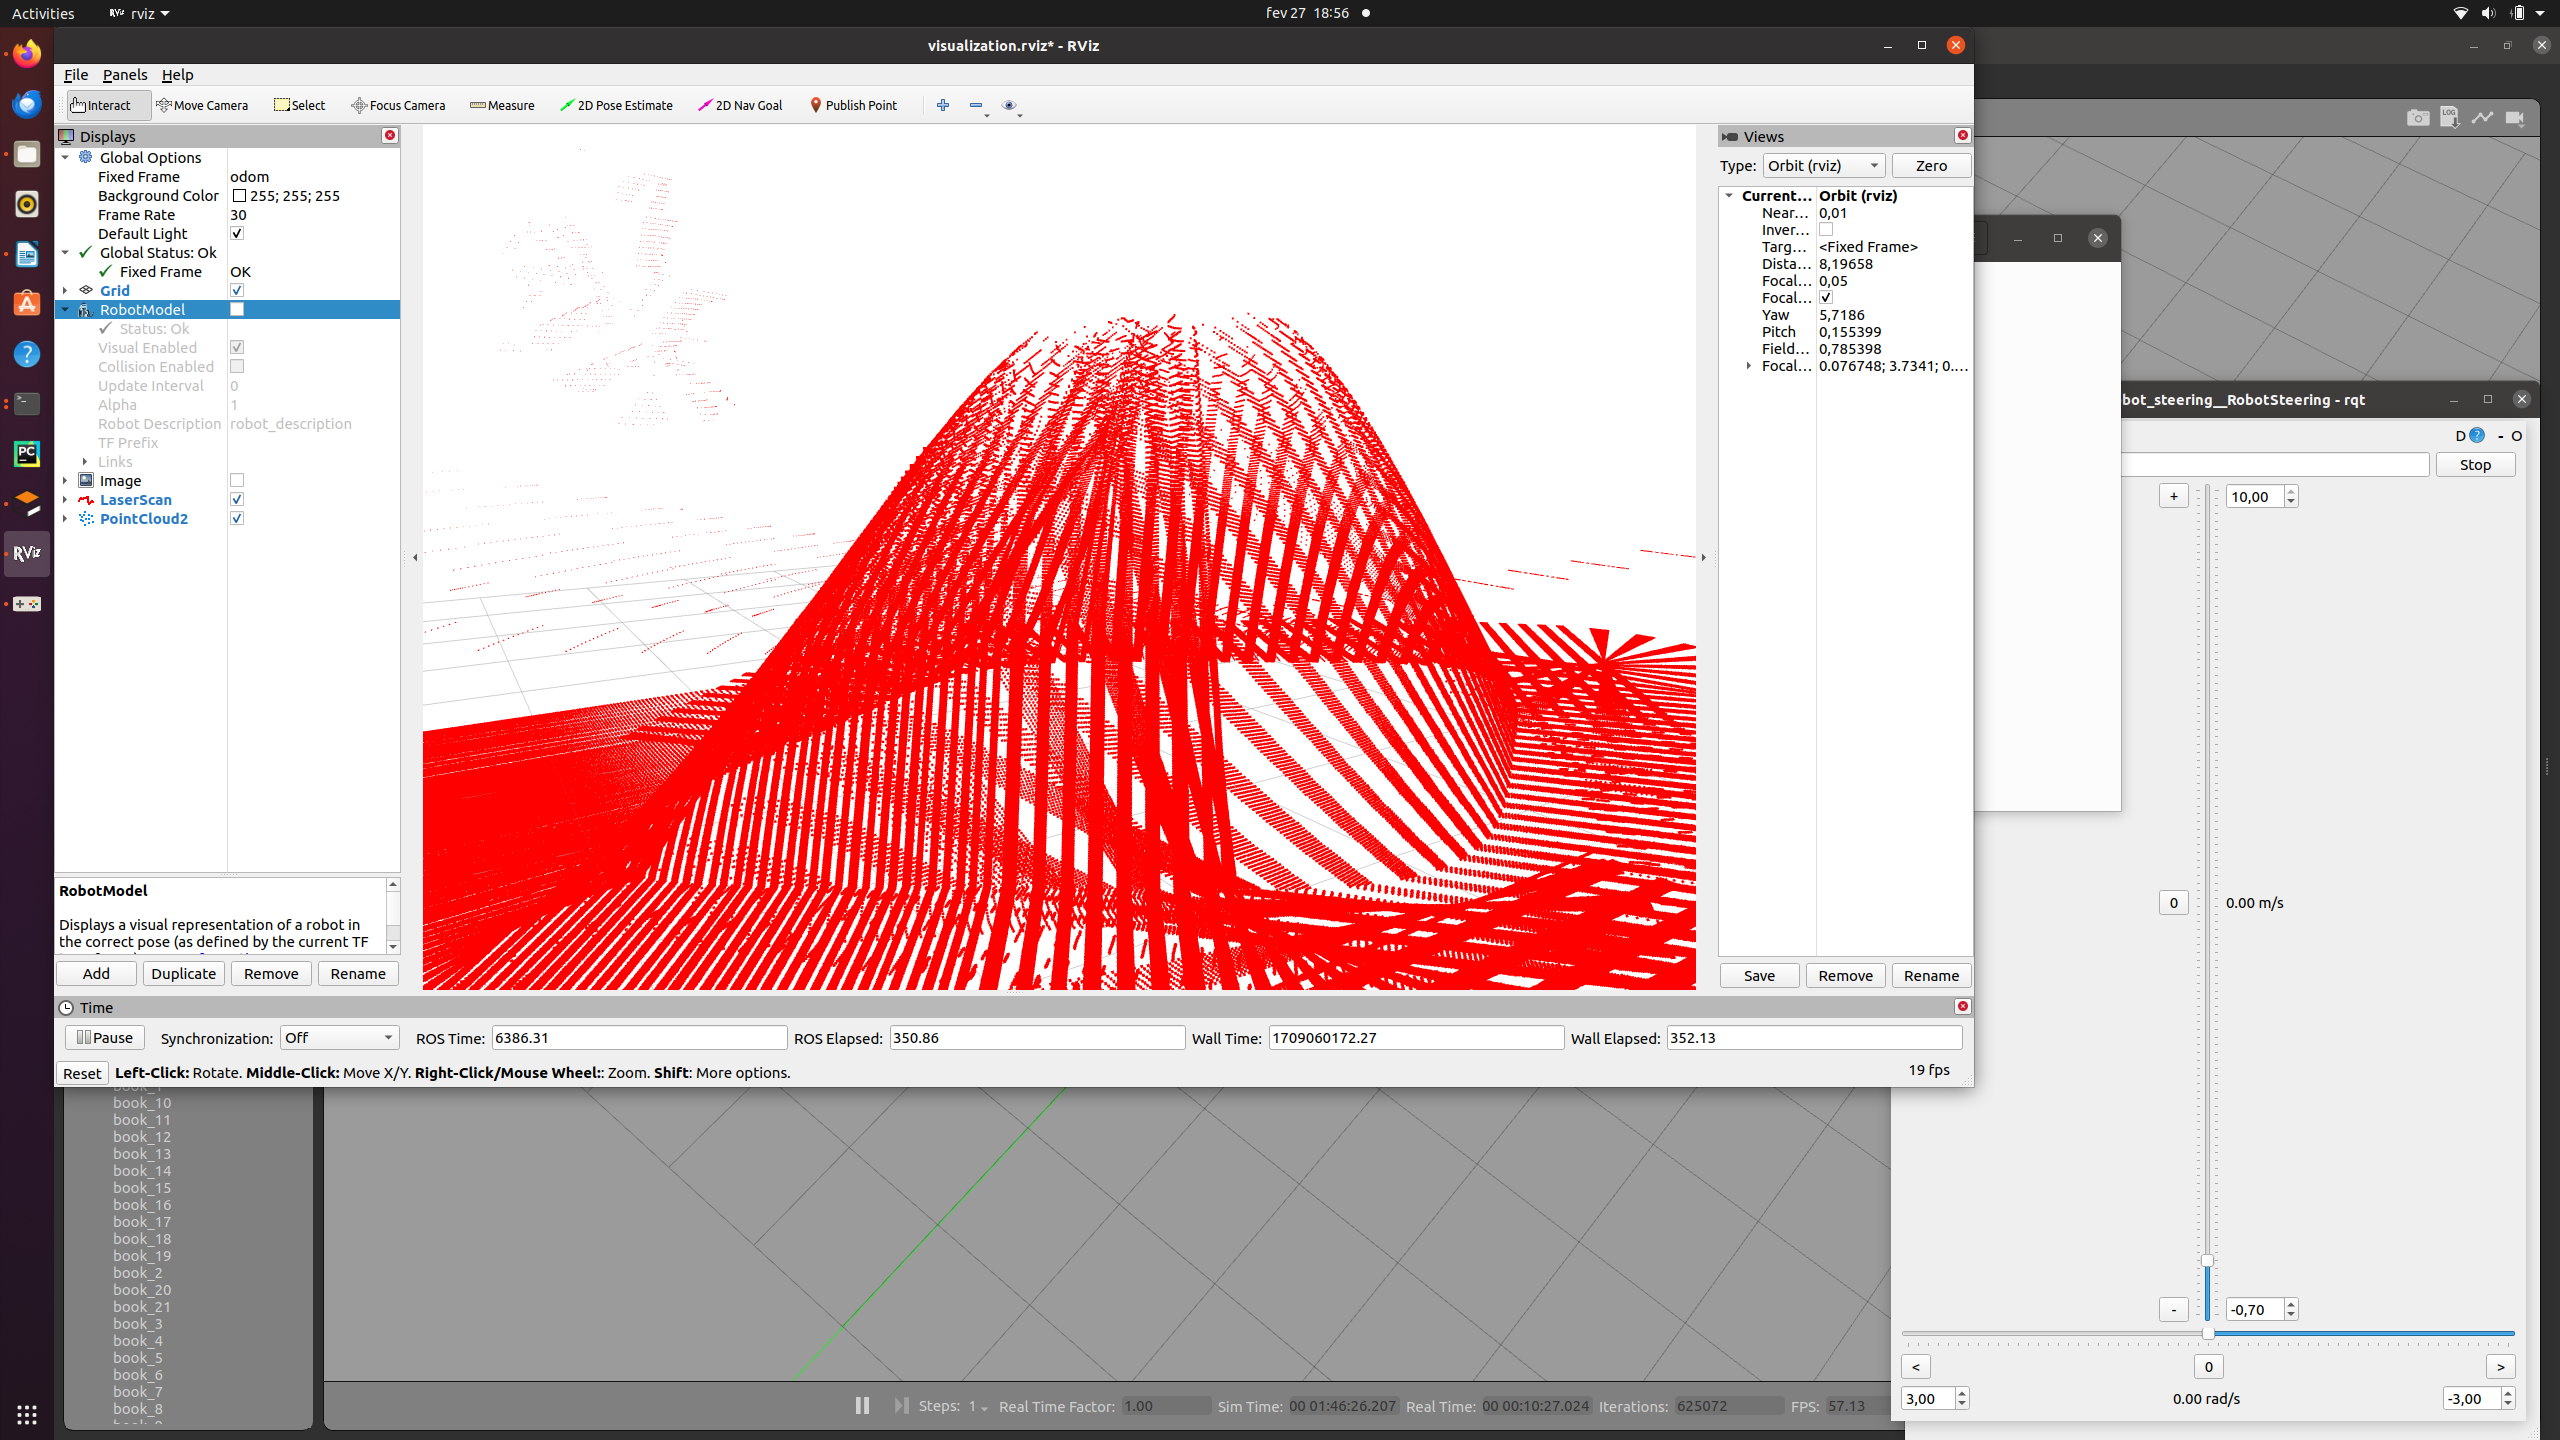Viewport: 2560px width, 1440px height.
Task: Disable the LaserScan display checkbox
Action: [x=237, y=500]
